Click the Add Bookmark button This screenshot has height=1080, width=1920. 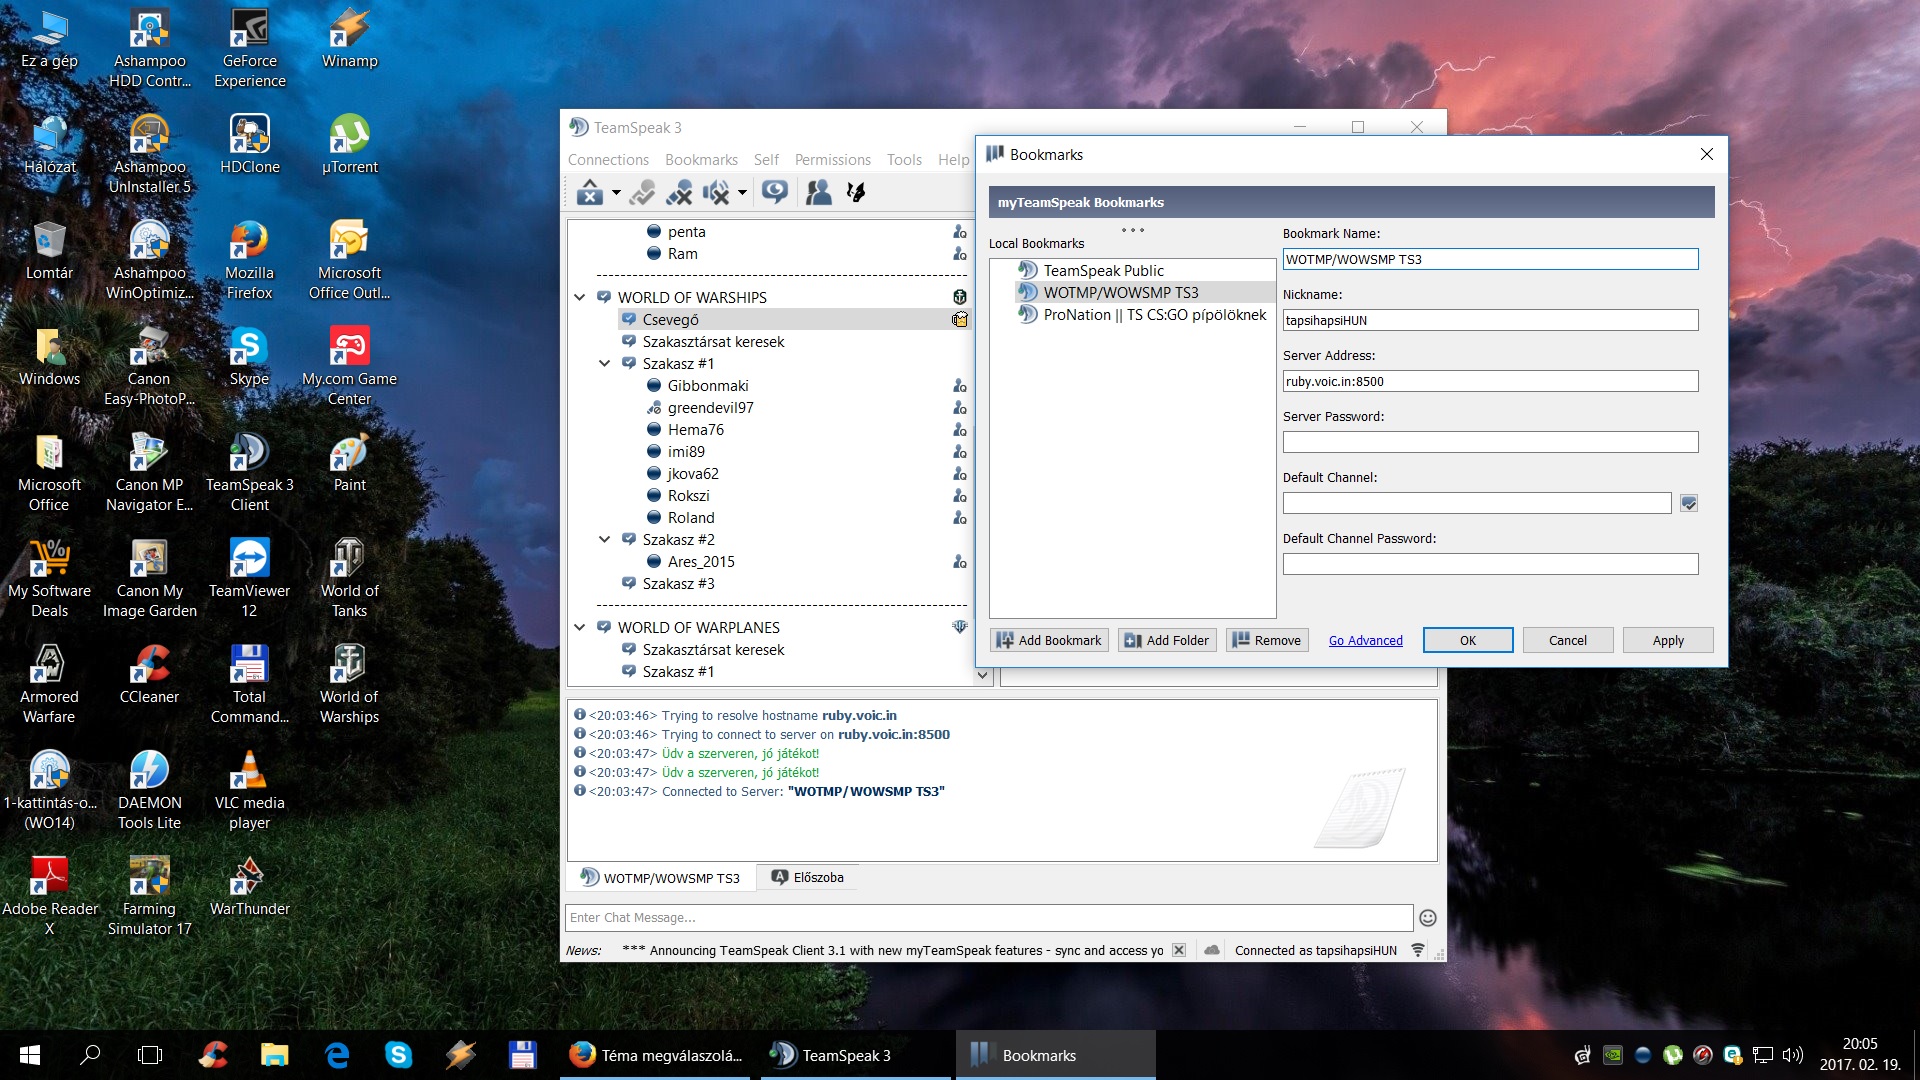click(x=1049, y=640)
